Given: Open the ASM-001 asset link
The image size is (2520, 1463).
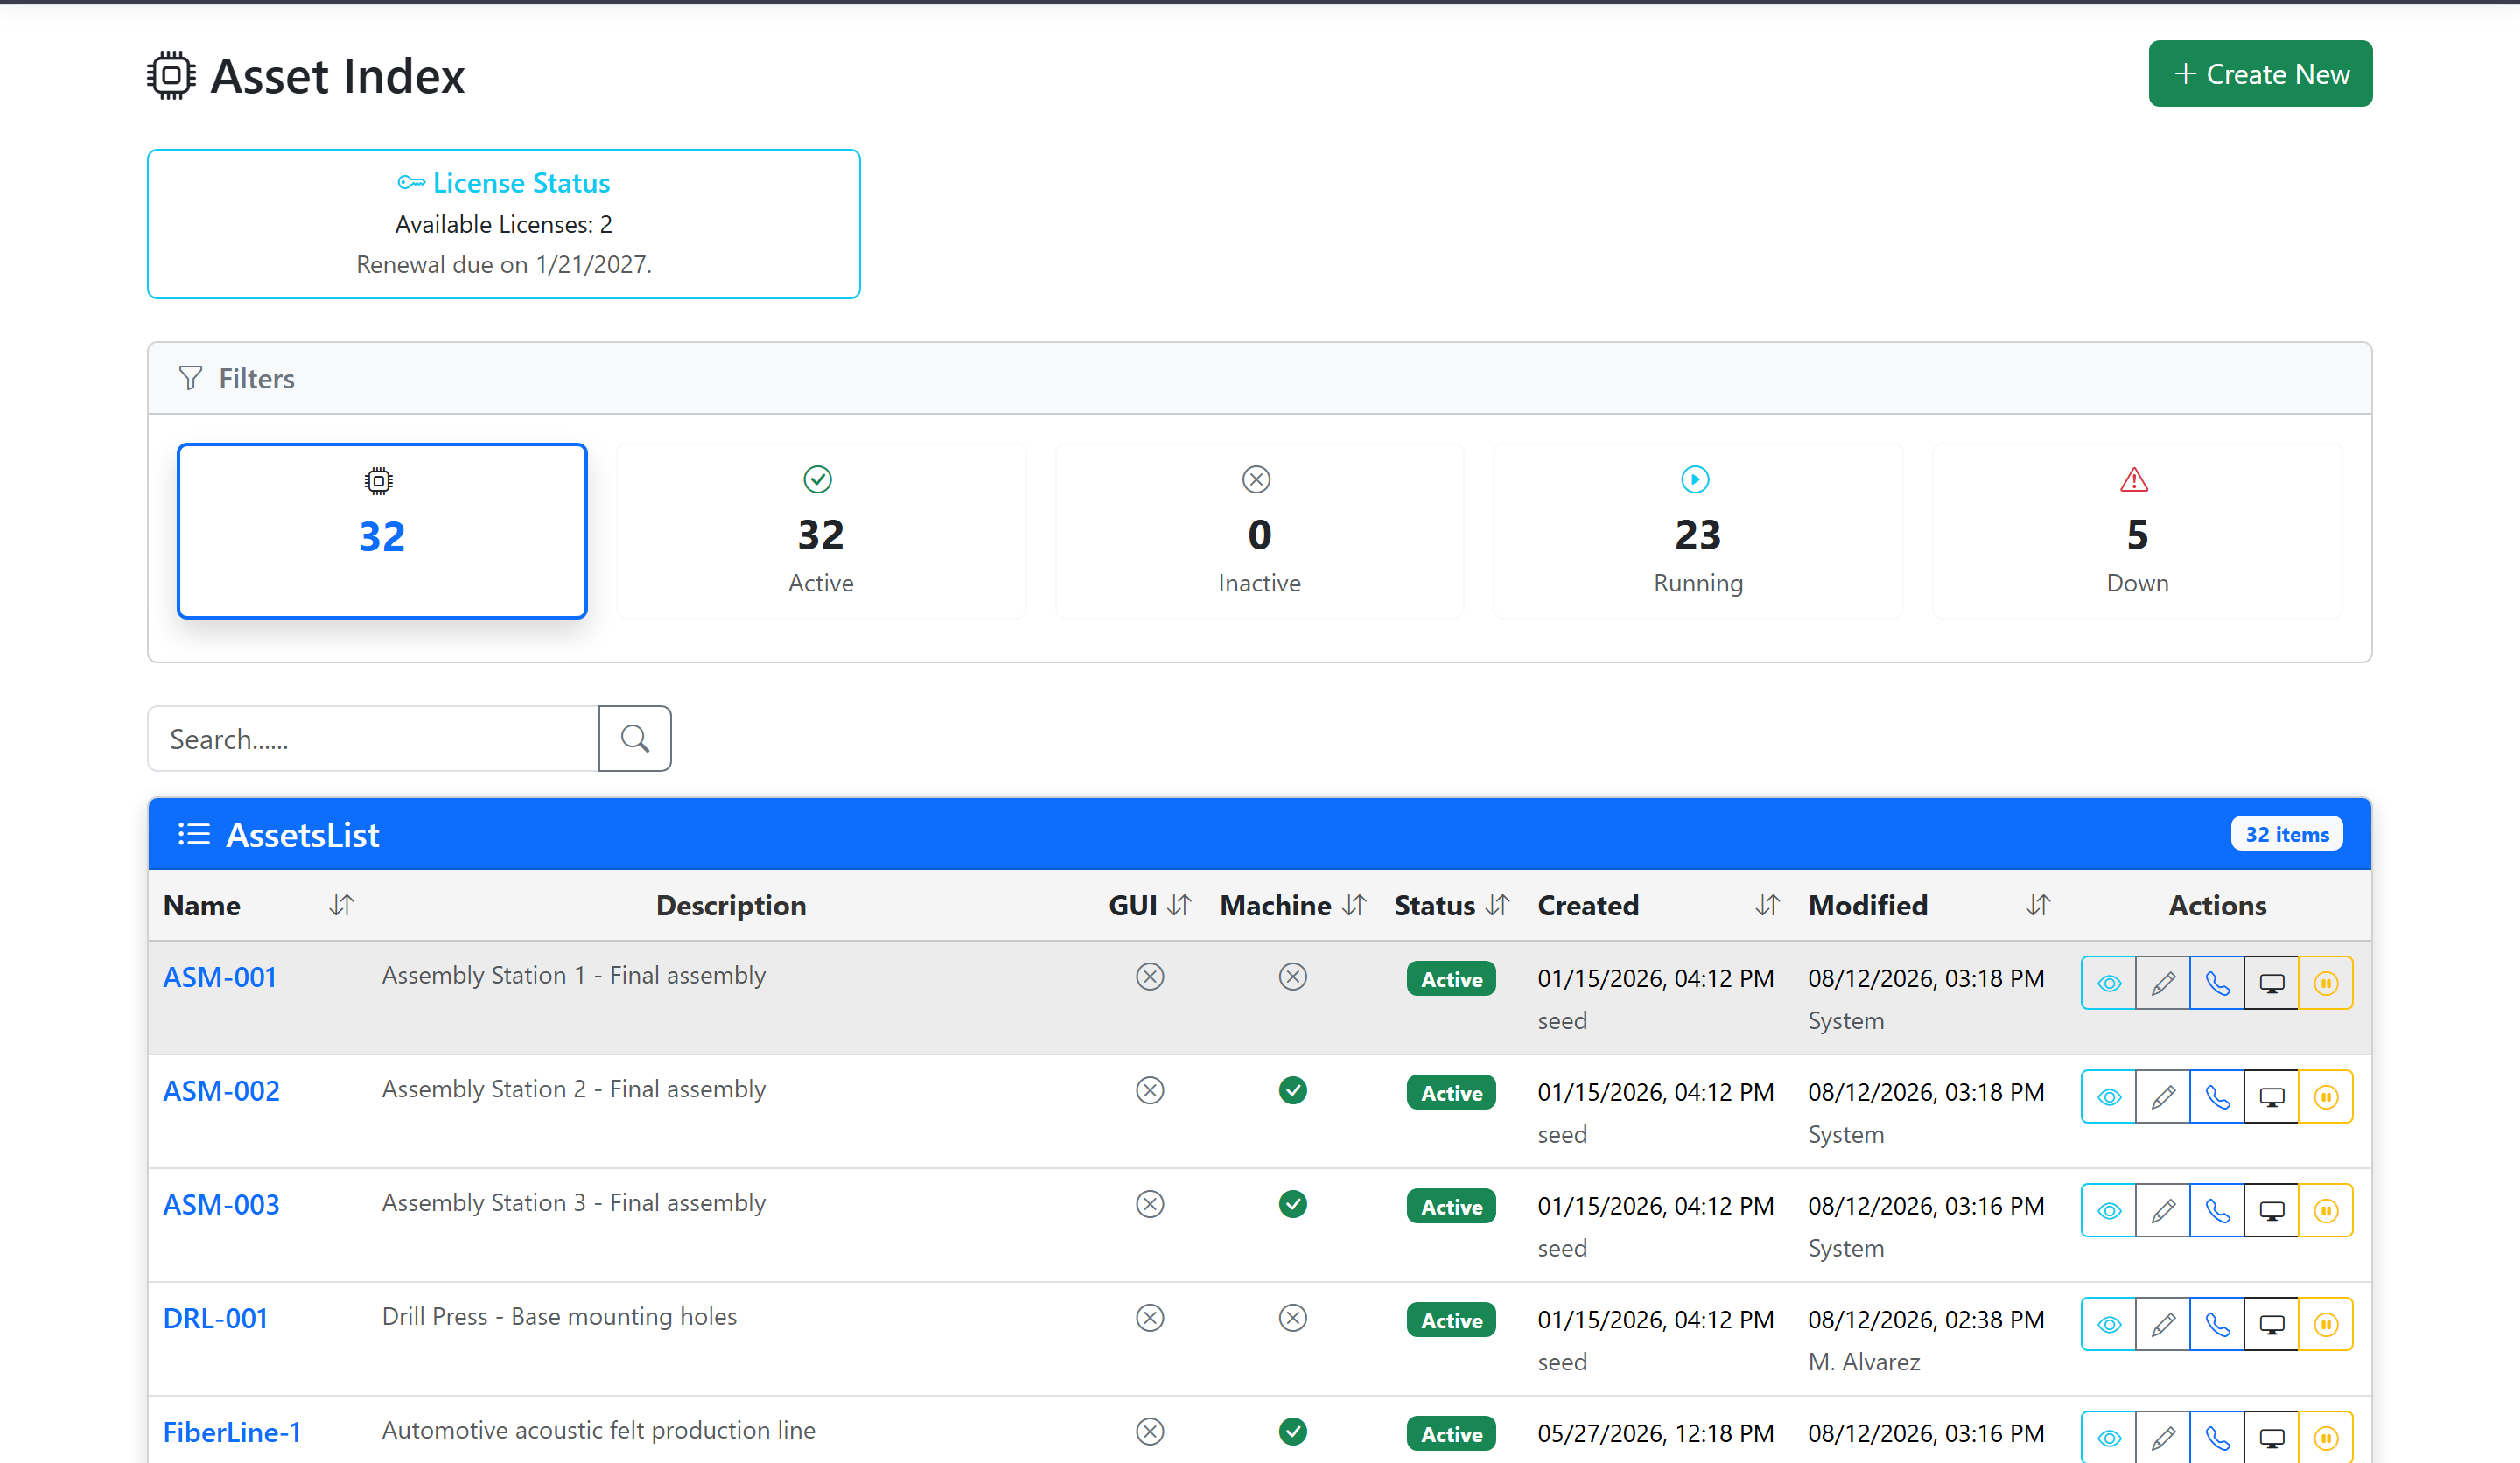Looking at the screenshot, I should click(x=220, y=977).
